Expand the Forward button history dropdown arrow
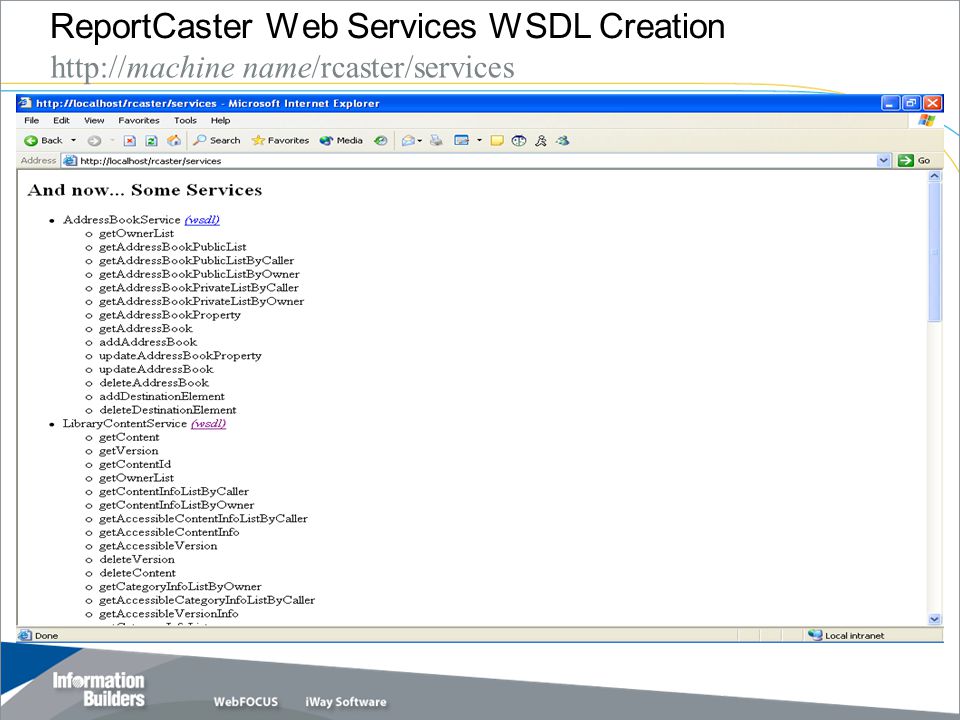This screenshot has height=720, width=960. (112, 141)
